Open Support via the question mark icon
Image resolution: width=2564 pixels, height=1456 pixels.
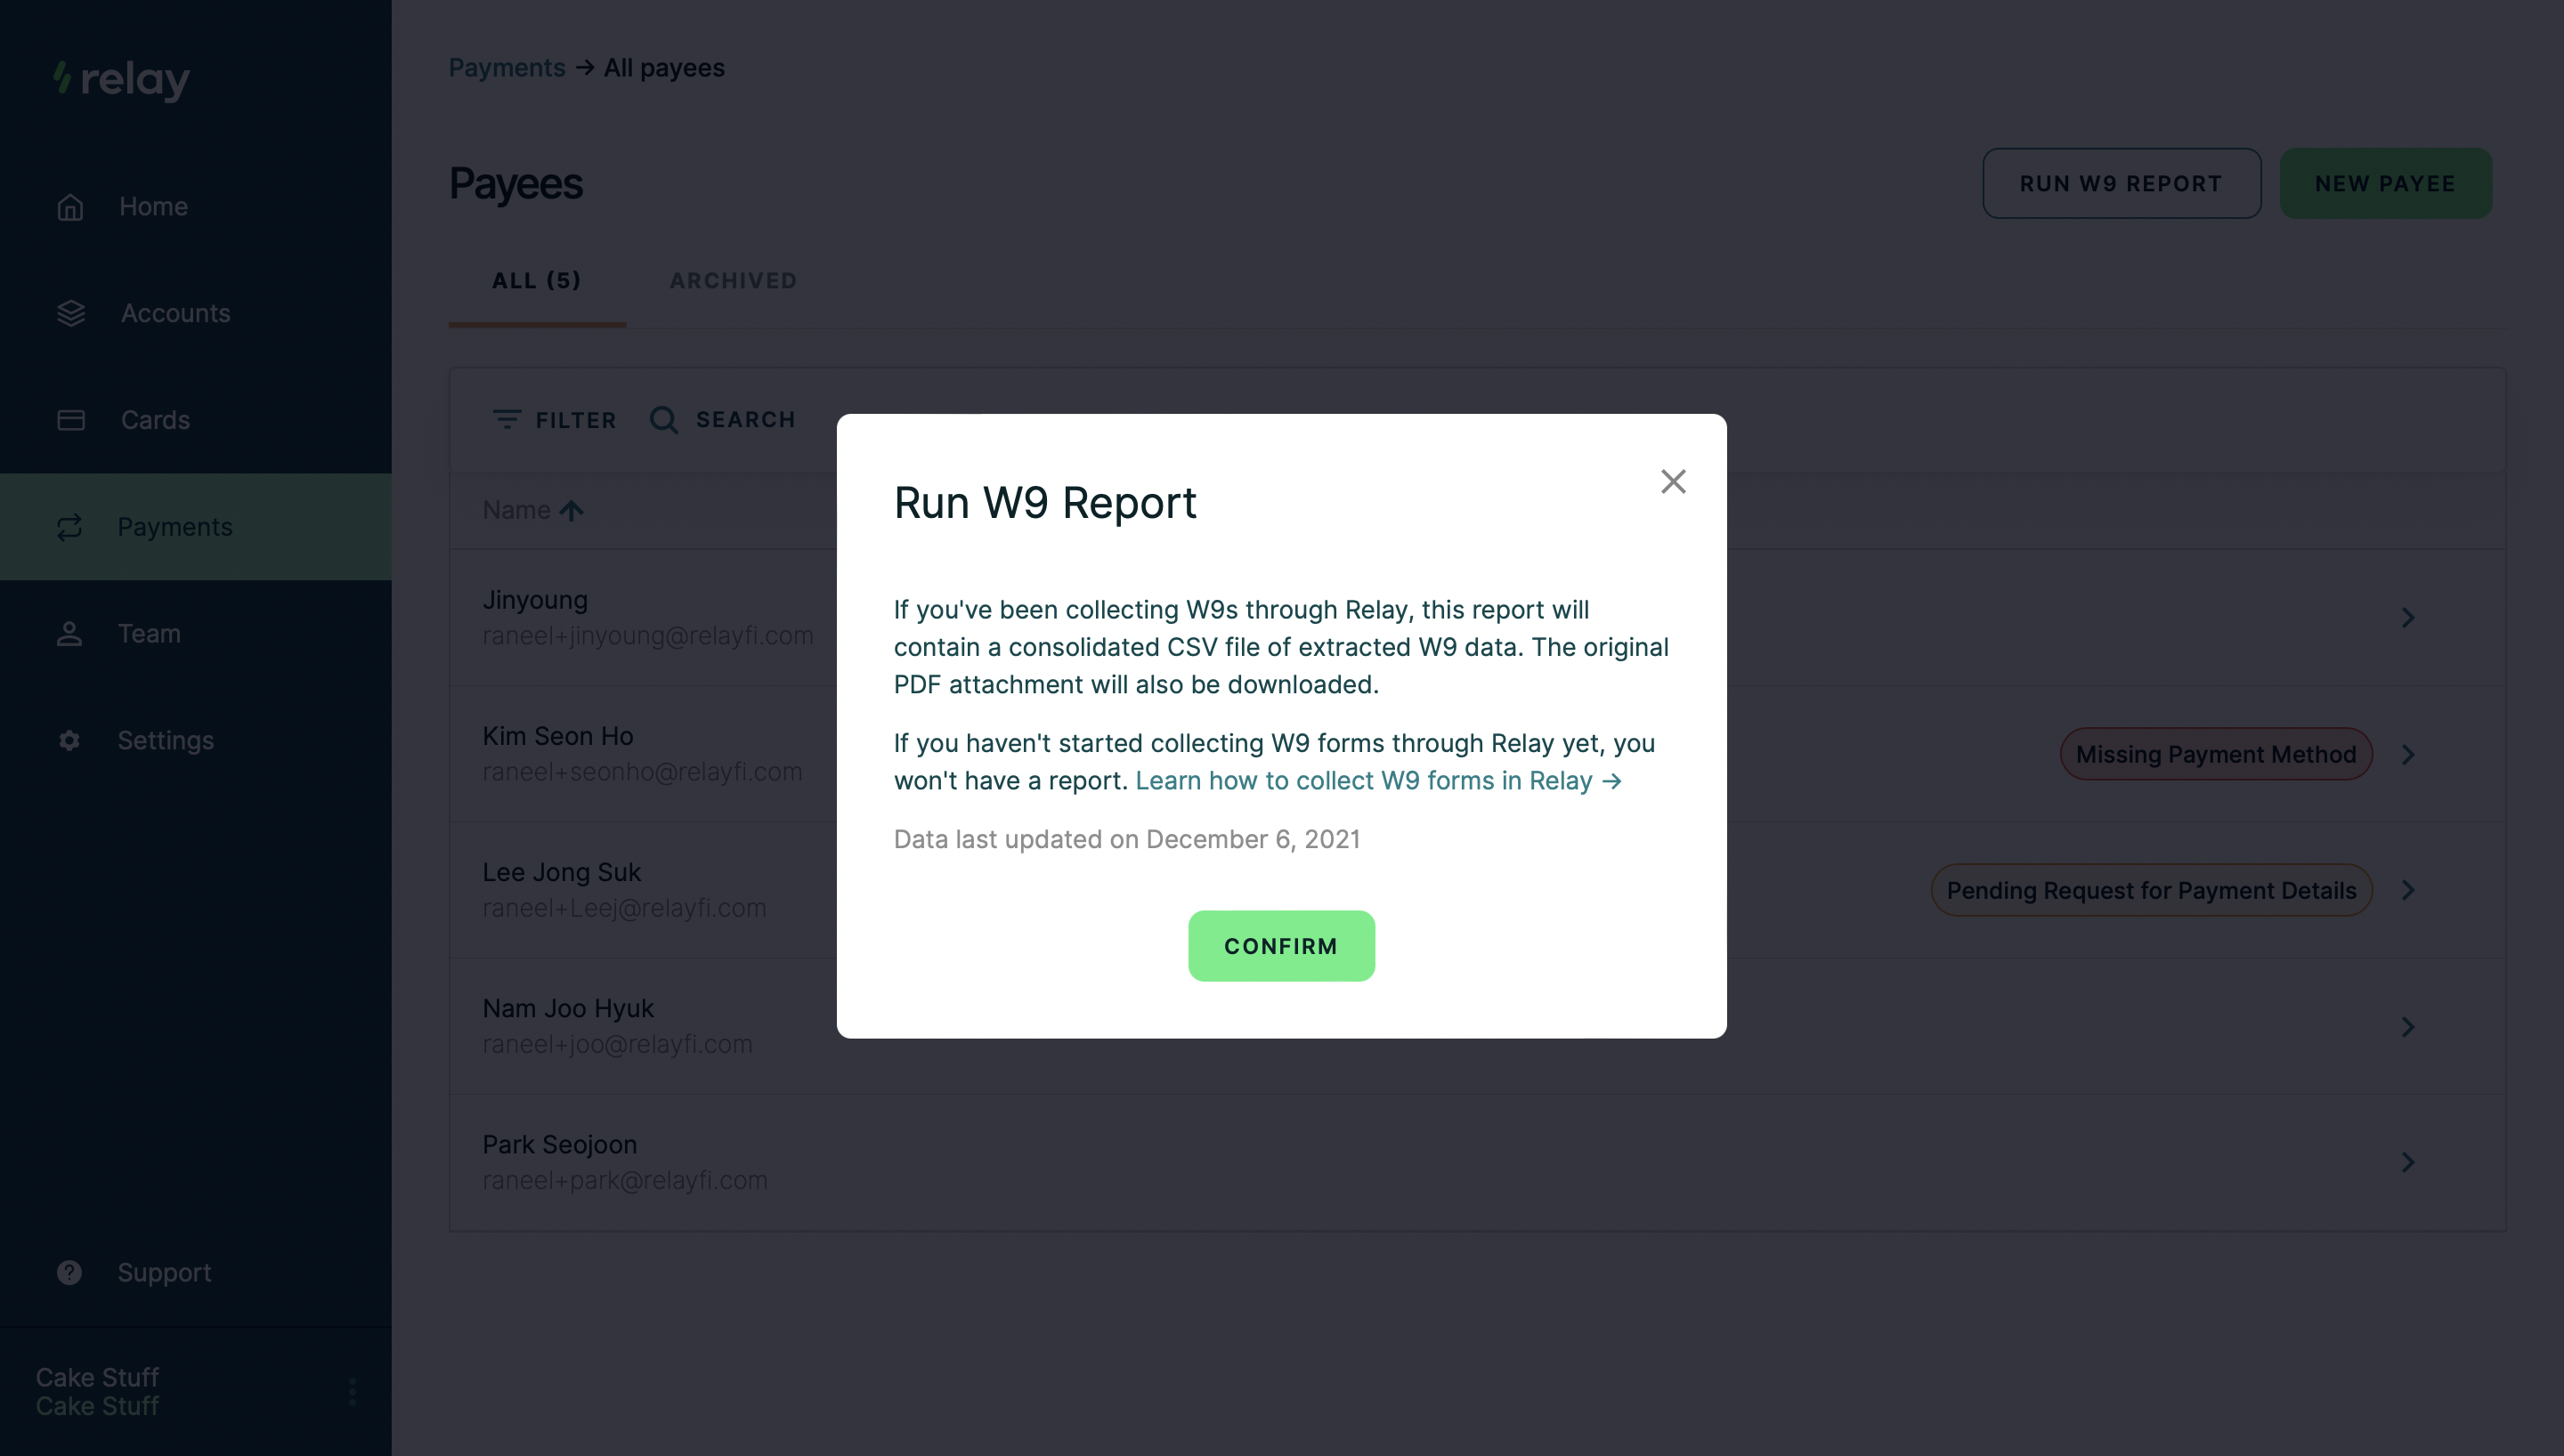pos(69,1272)
